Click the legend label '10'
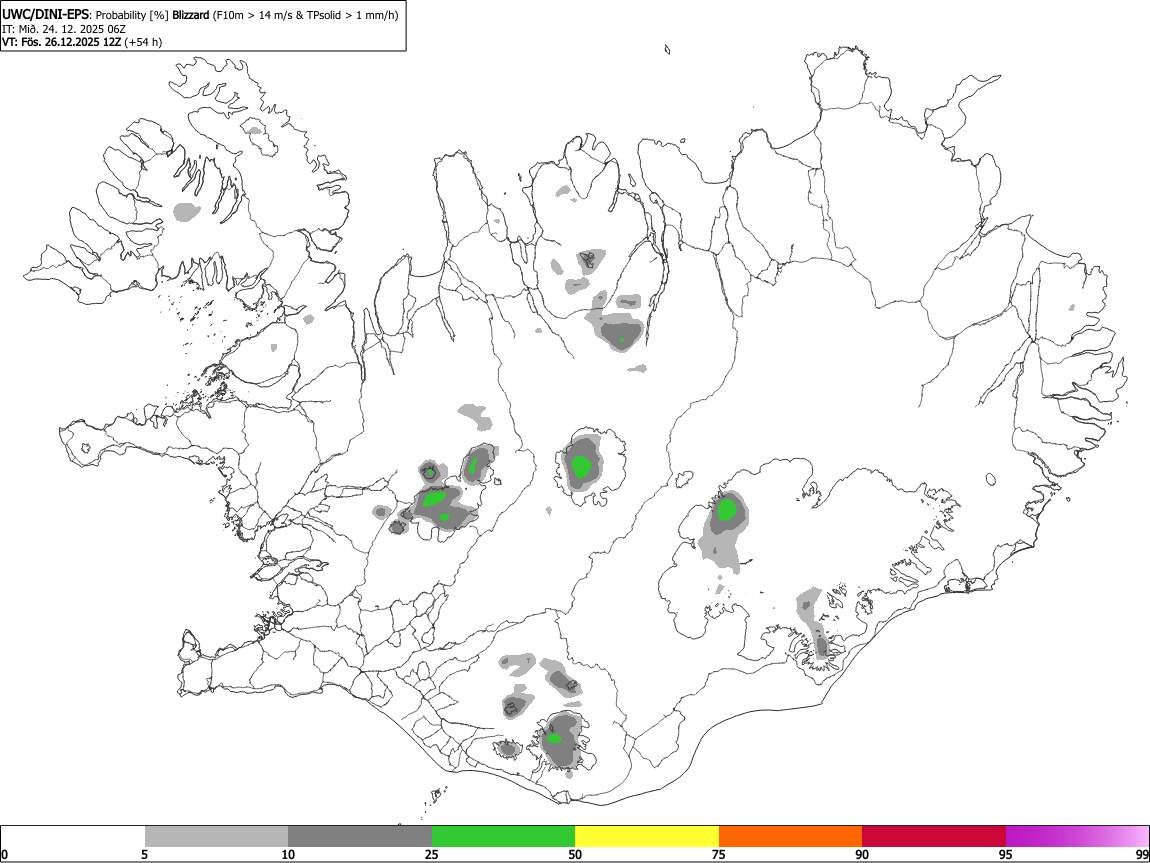Viewport: 1150px width, 863px height. [x=288, y=854]
